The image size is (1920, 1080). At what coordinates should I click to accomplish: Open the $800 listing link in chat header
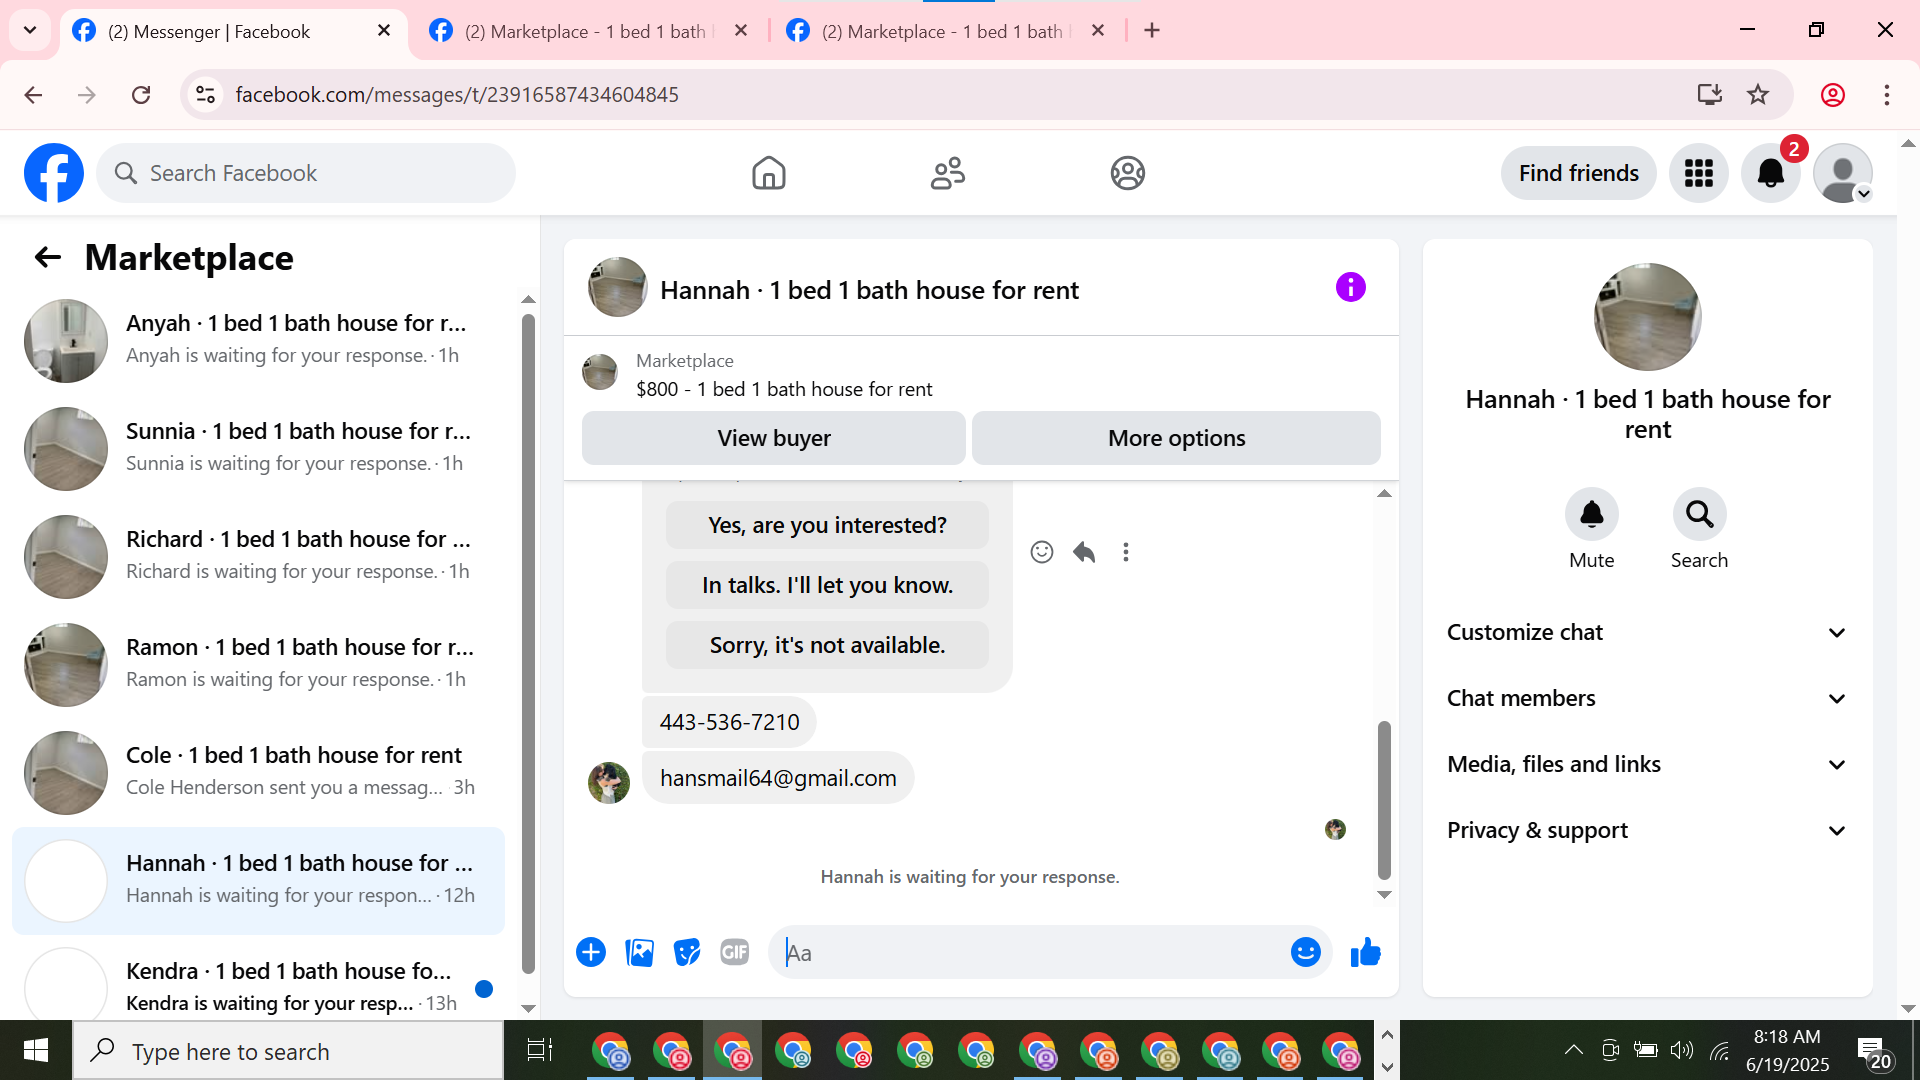click(x=784, y=389)
